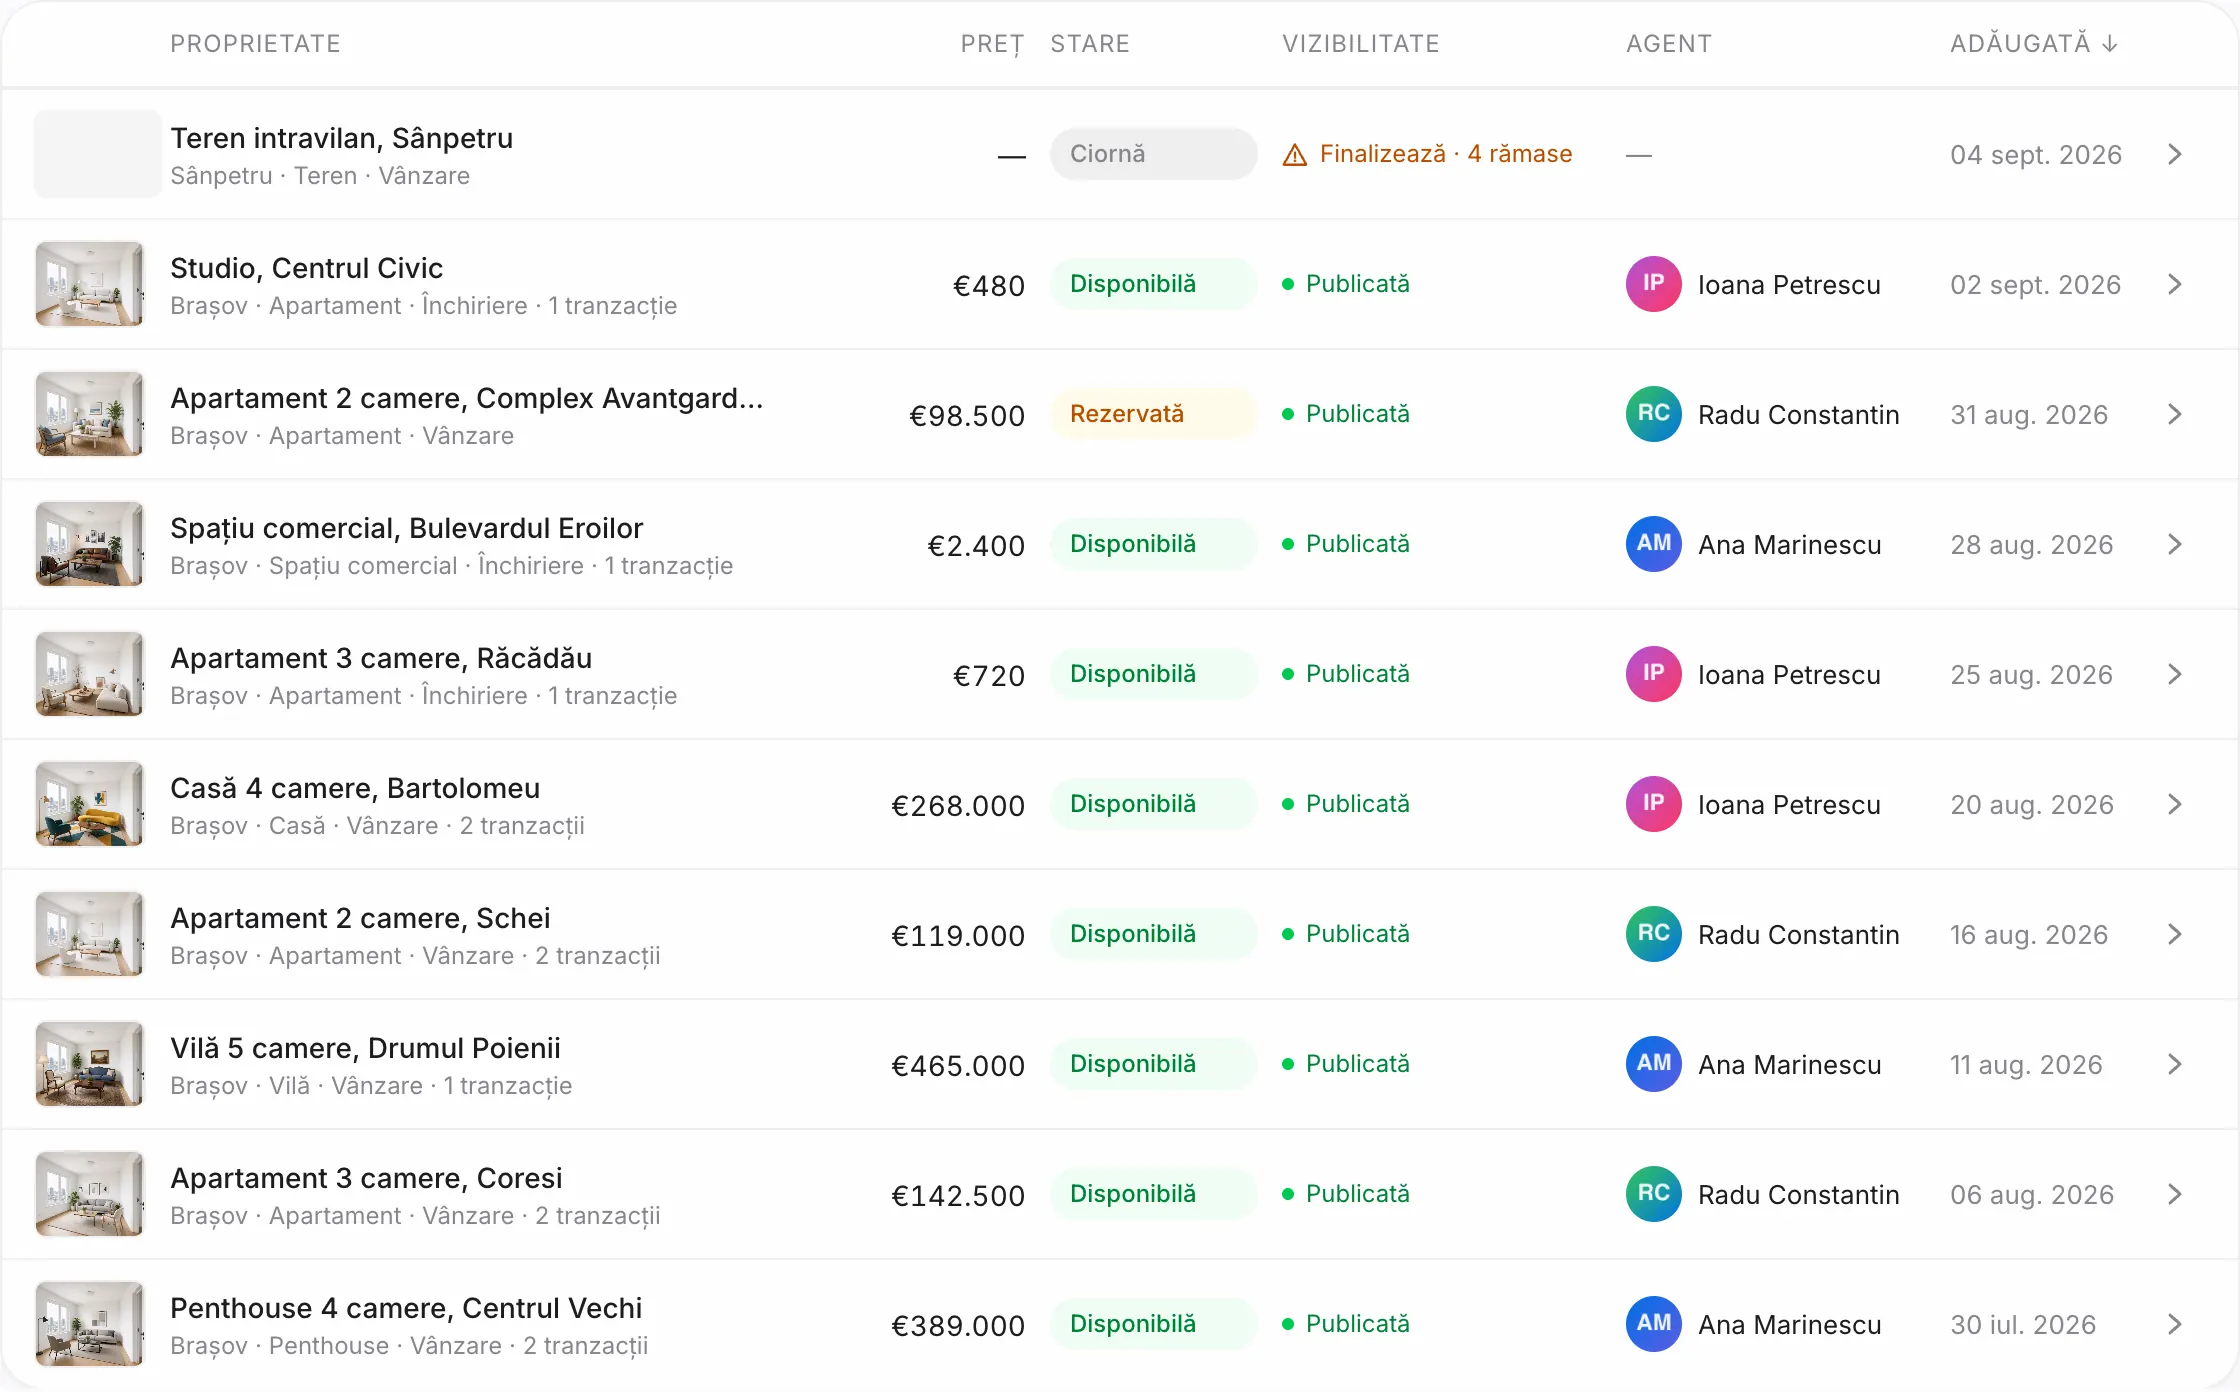Open Teren intravilan row chevron
2240x1392 pixels.
pos(2175,154)
